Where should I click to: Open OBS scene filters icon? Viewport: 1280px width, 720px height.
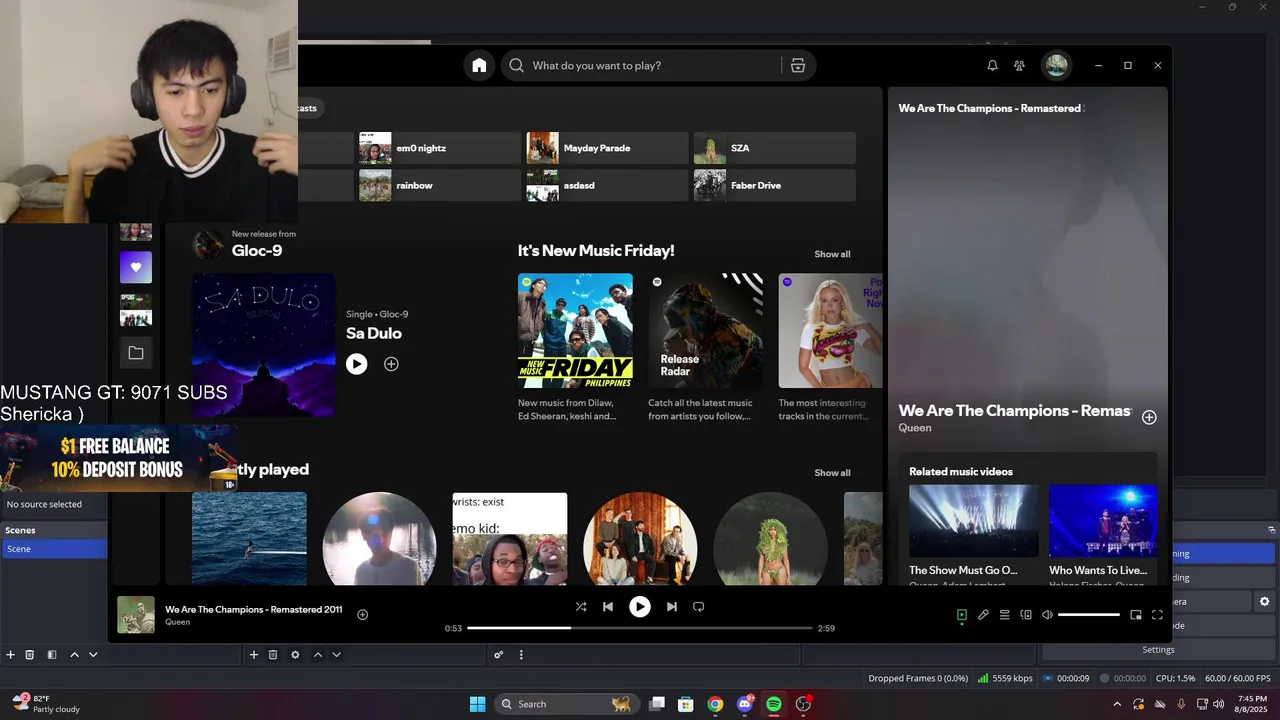coord(51,655)
